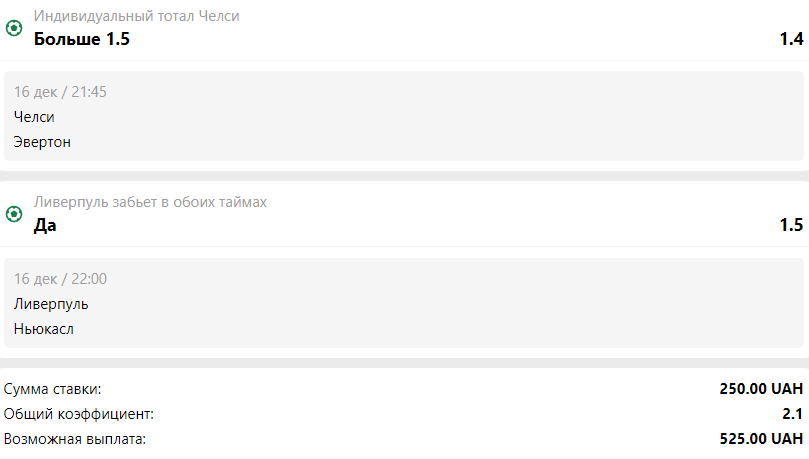Open the Эвертон team name

click(42, 142)
